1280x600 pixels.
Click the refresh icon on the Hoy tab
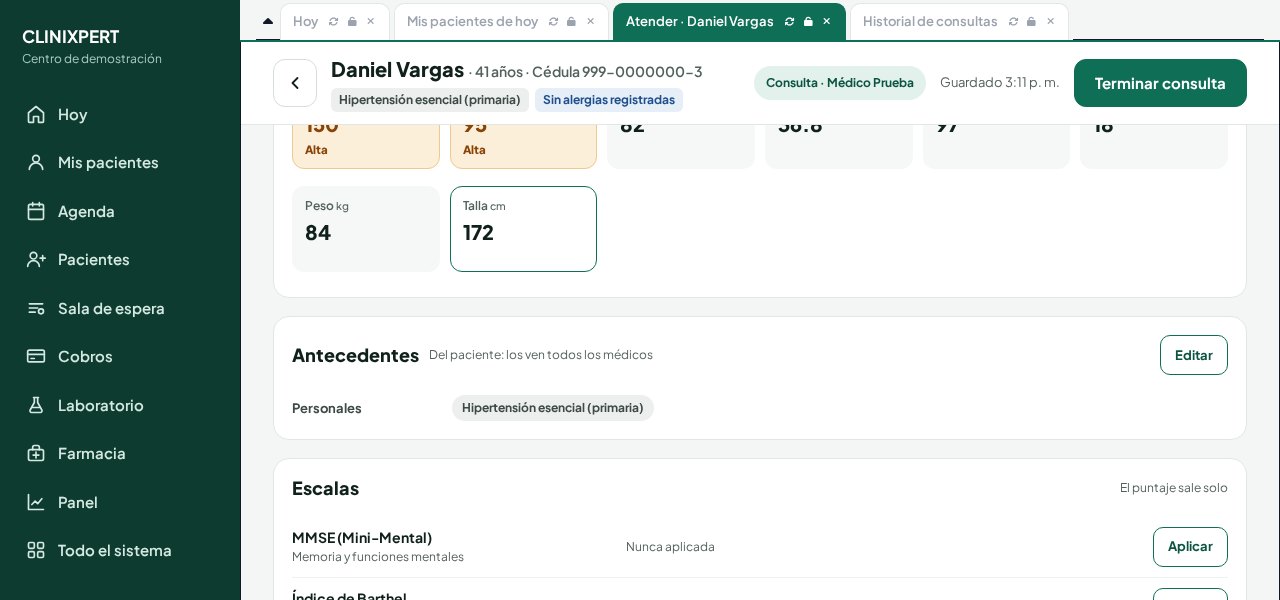333,21
